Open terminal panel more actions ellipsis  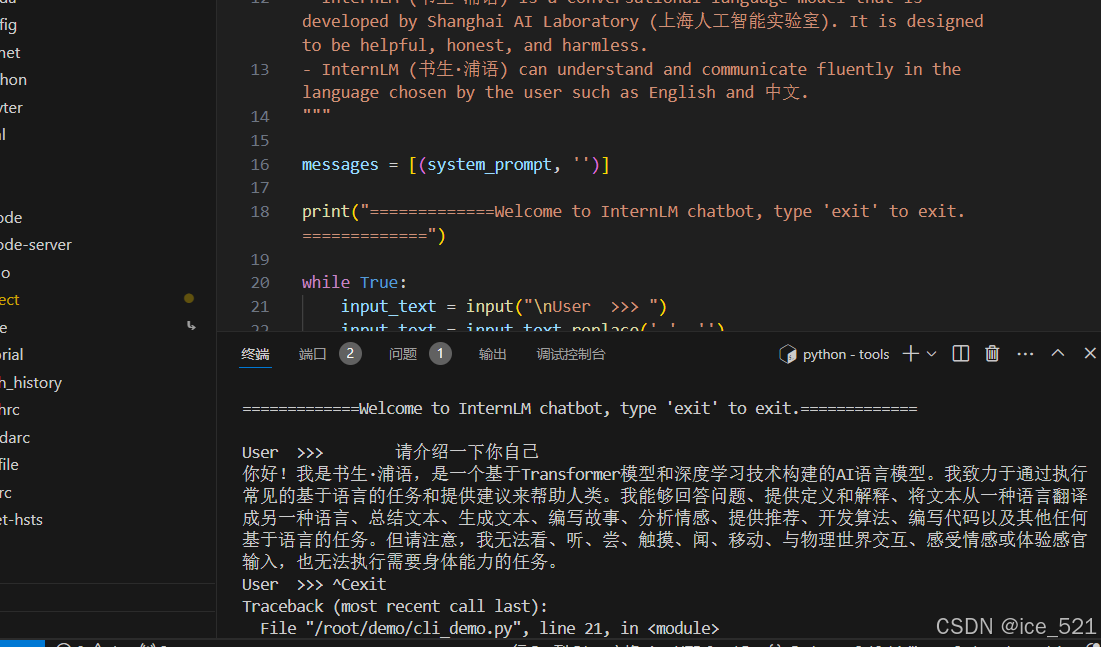coord(1025,354)
